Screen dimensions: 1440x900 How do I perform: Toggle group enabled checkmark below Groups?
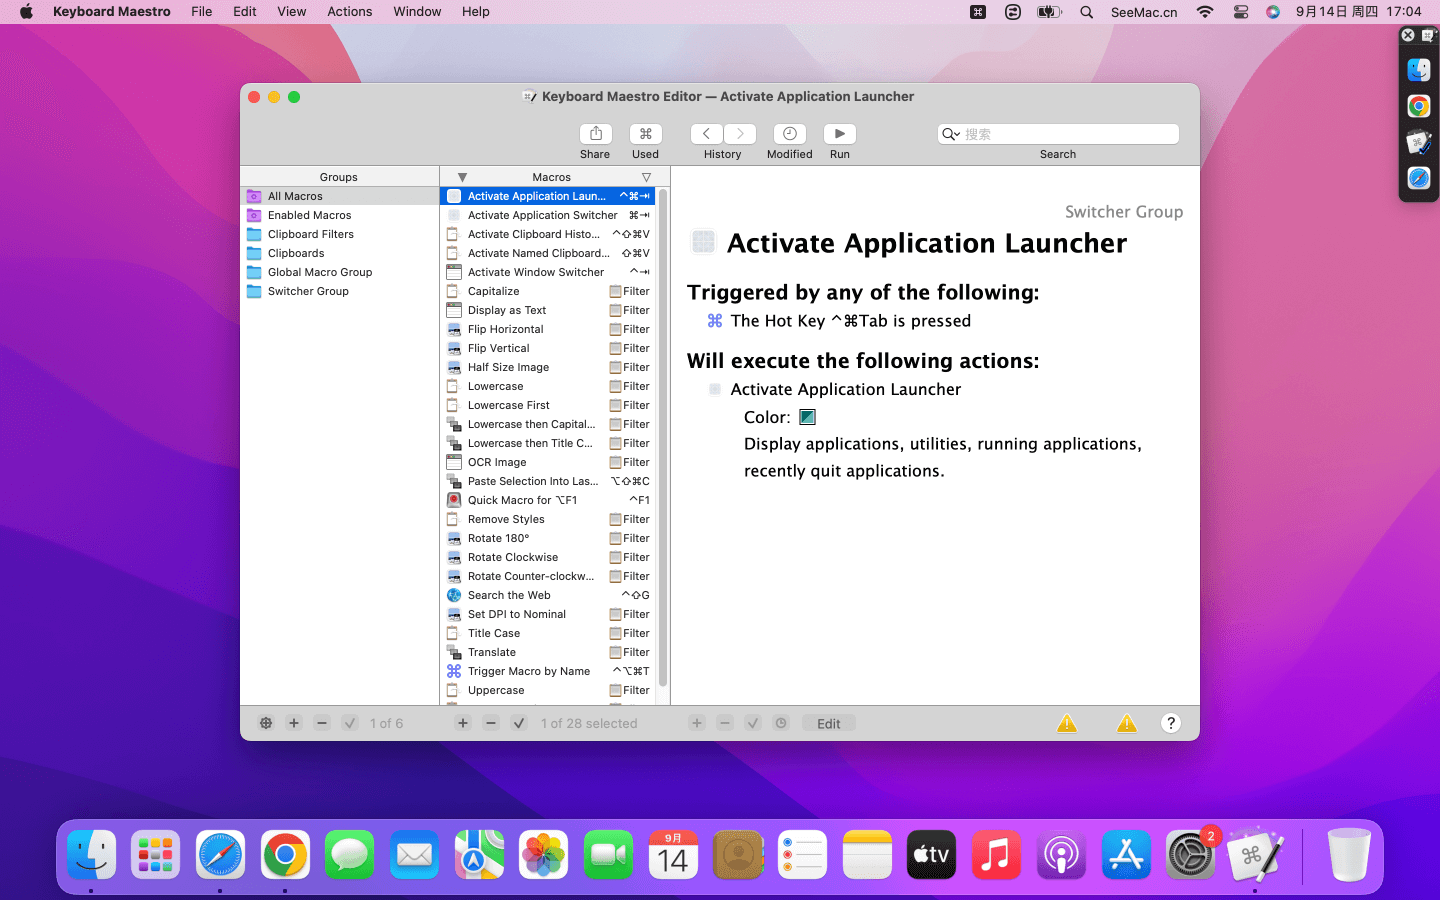tap(350, 723)
